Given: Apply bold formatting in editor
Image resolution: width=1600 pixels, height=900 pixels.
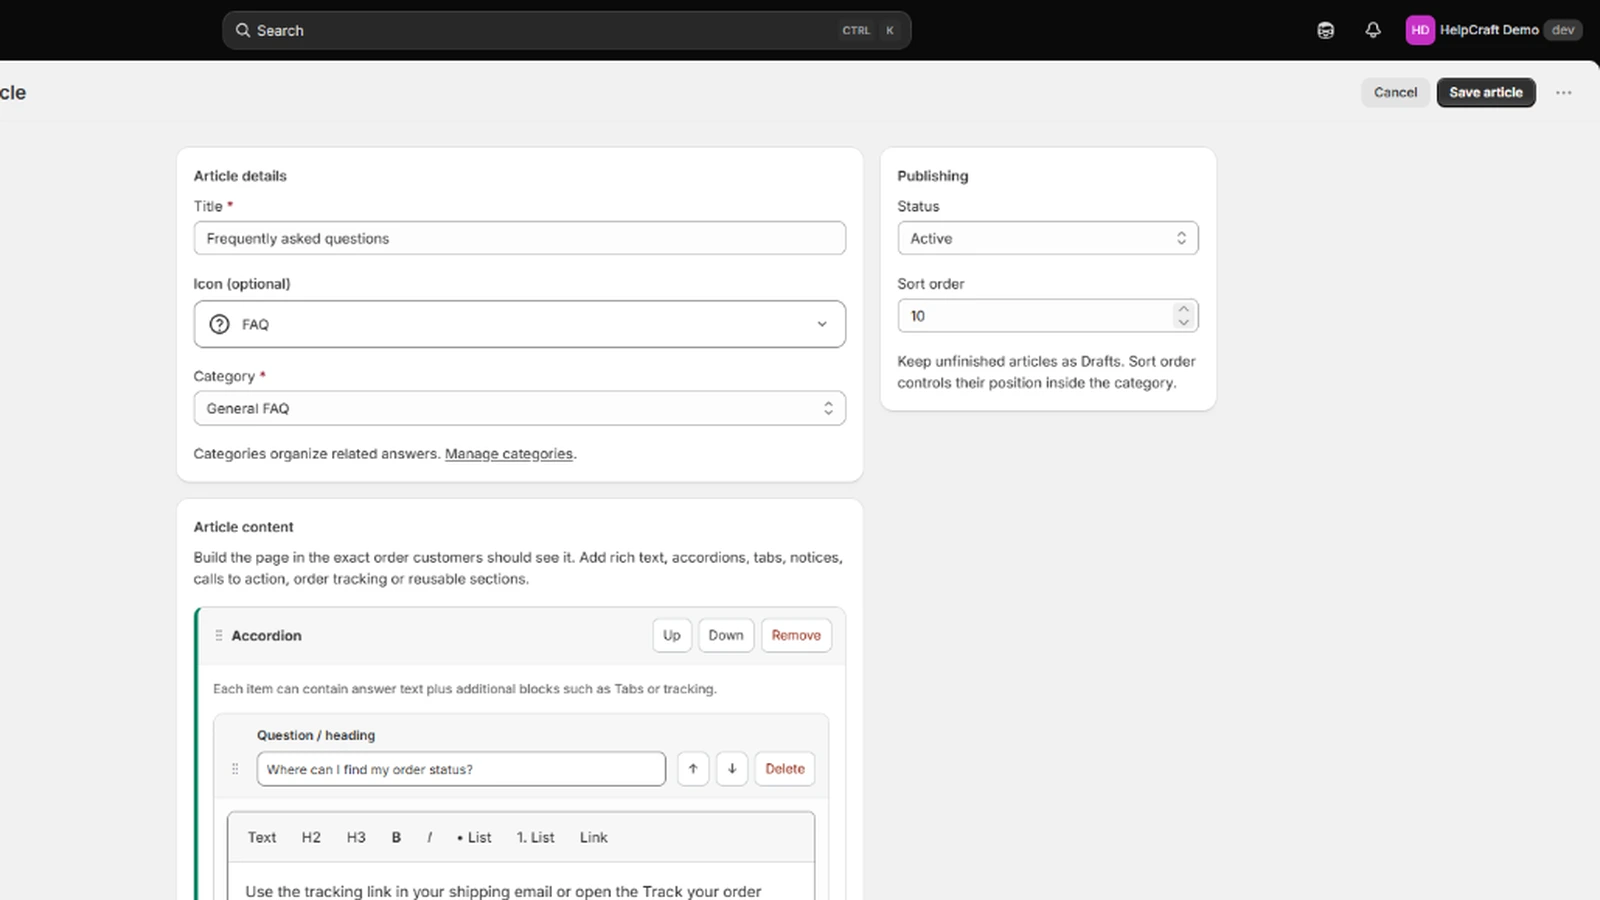Looking at the screenshot, I should tap(396, 838).
